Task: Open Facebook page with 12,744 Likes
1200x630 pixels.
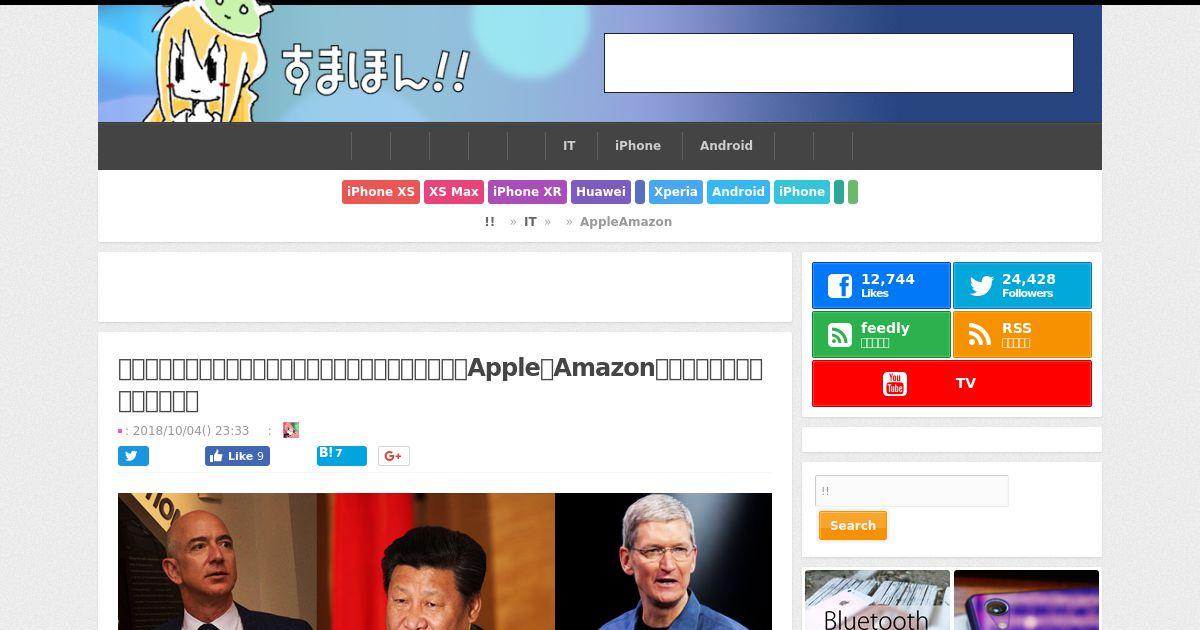Action: (x=881, y=286)
